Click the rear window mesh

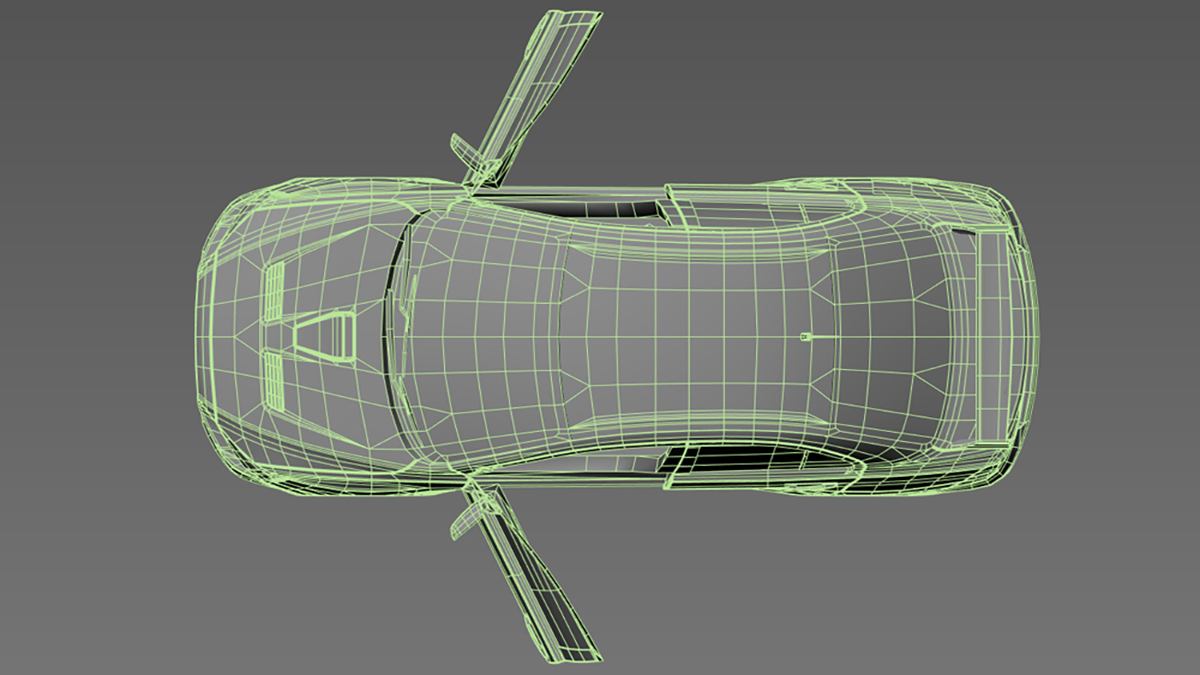(x=900, y=335)
